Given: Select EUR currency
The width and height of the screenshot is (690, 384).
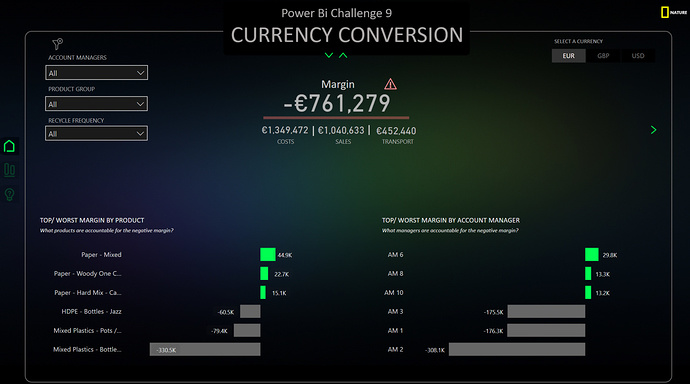Looking at the screenshot, I should (x=569, y=56).
